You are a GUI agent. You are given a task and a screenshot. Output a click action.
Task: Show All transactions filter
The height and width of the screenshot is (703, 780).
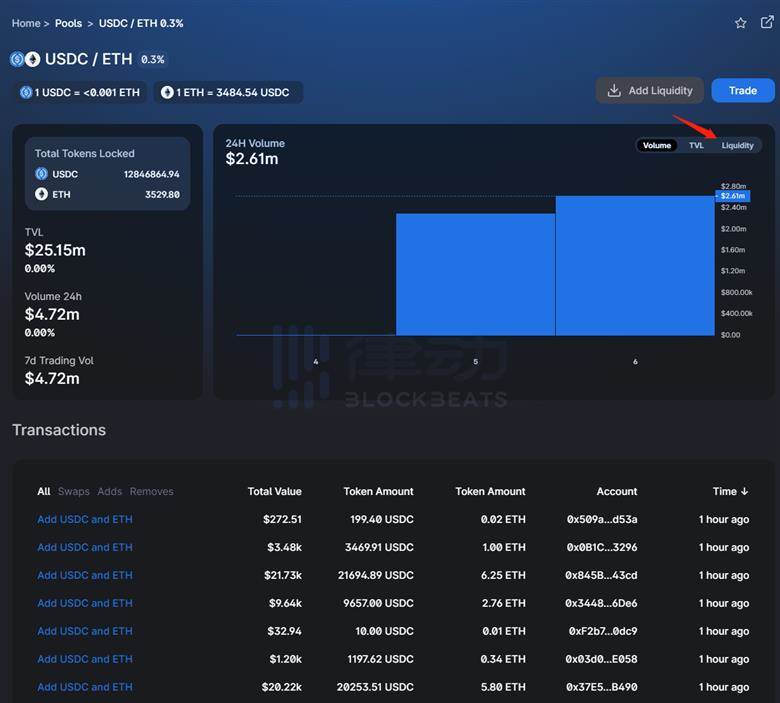coord(44,492)
